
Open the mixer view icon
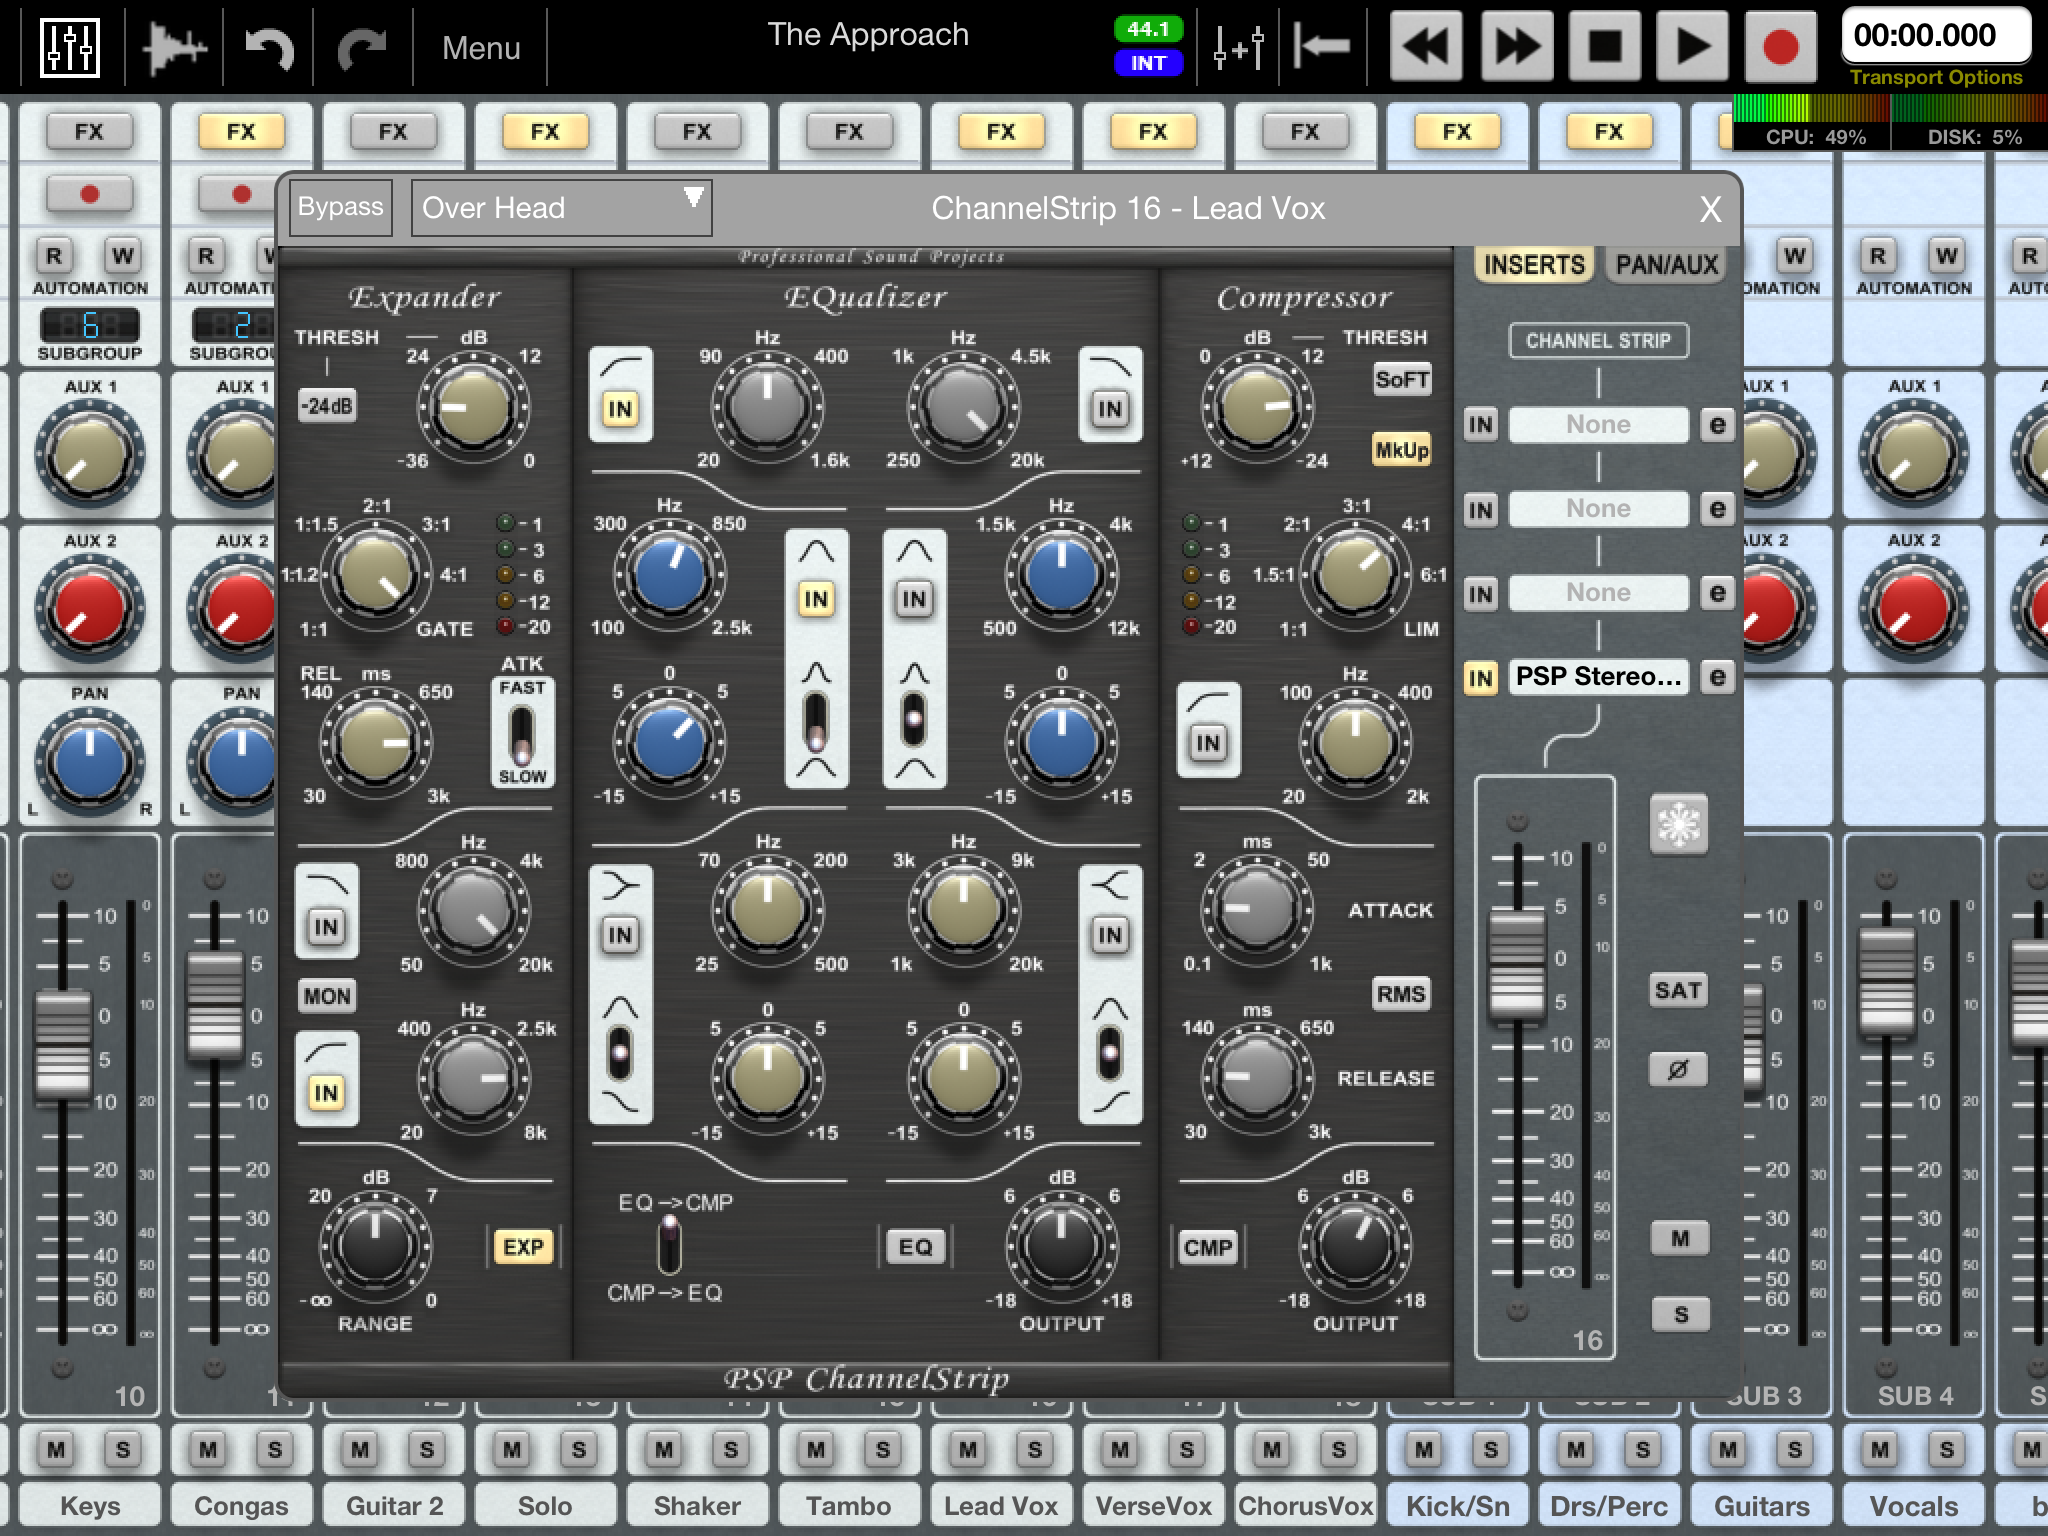70,47
